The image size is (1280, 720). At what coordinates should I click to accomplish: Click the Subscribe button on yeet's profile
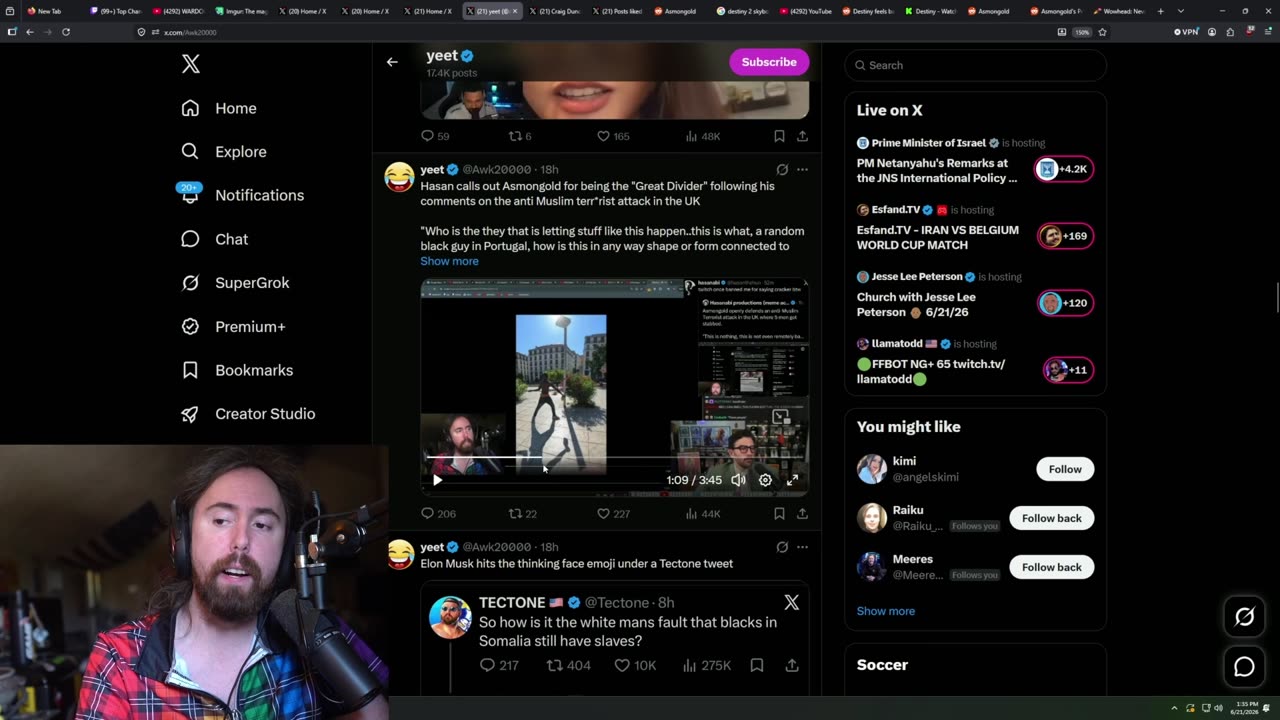click(769, 62)
